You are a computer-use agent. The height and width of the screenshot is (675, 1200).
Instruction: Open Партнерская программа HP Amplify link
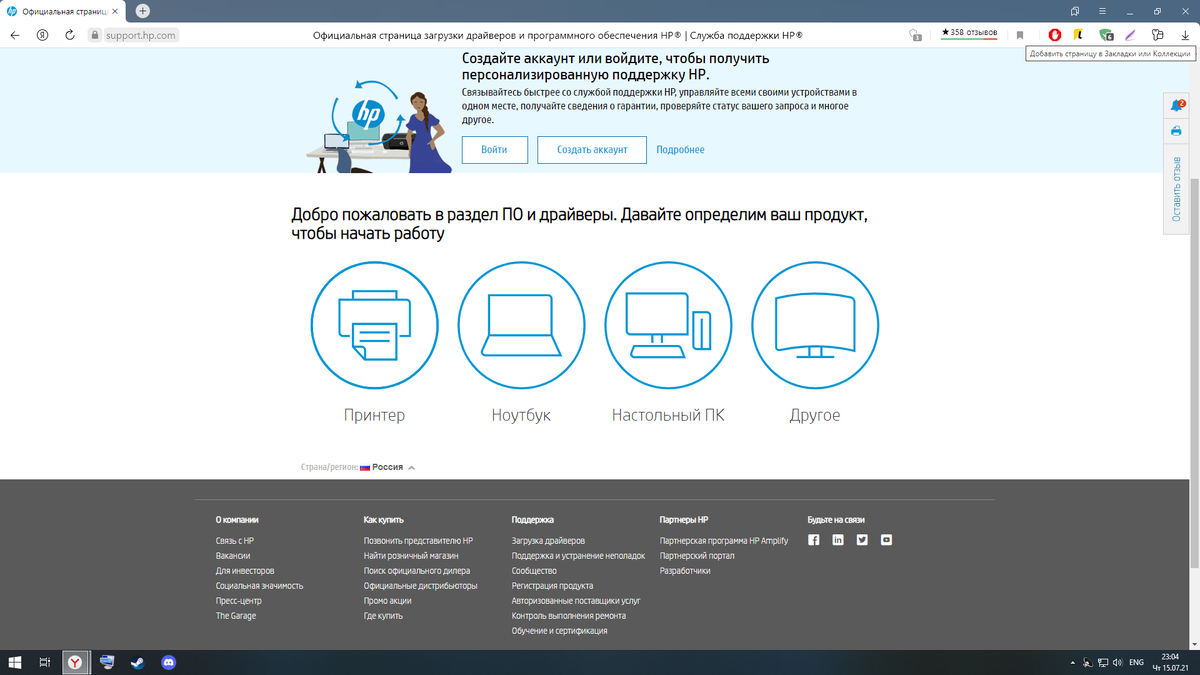[x=724, y=541]
